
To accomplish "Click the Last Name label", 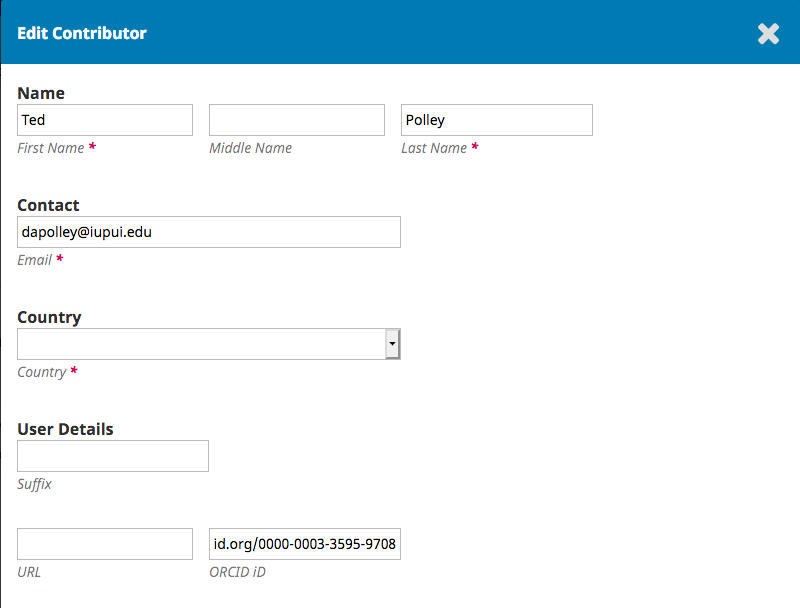I will (x=434, y=148).
